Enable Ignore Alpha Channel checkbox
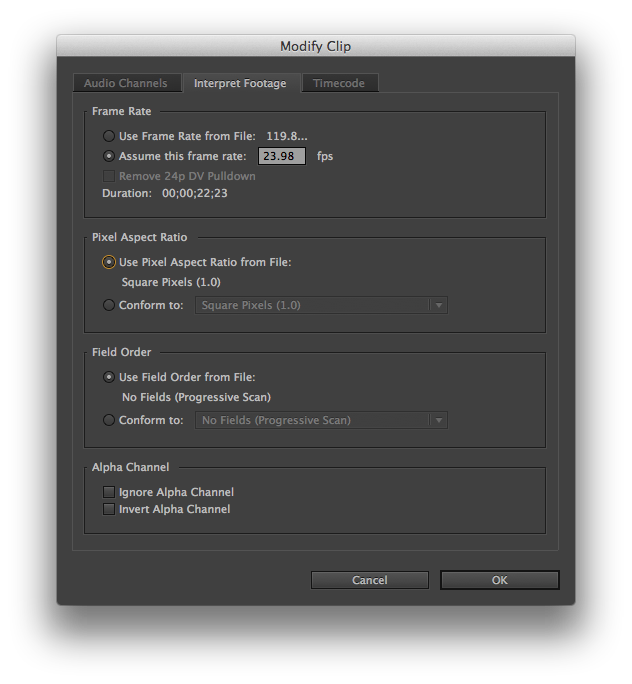Viewport: 632px width, 684px height. point(109,492)
